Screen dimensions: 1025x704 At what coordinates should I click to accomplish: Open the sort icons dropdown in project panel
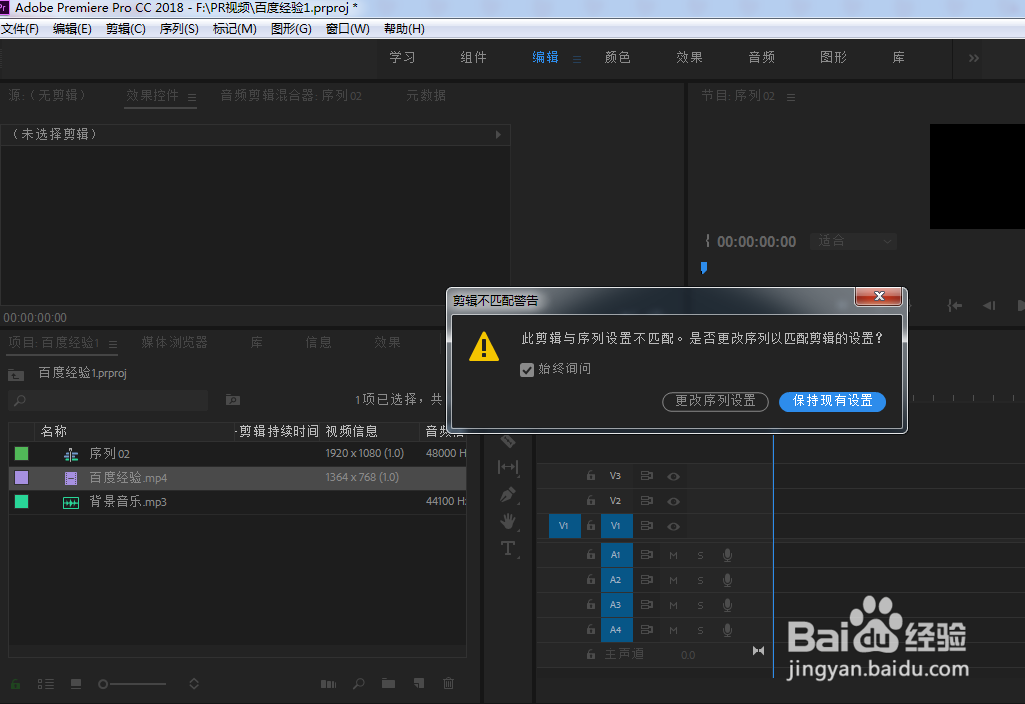tap(194, 684)
